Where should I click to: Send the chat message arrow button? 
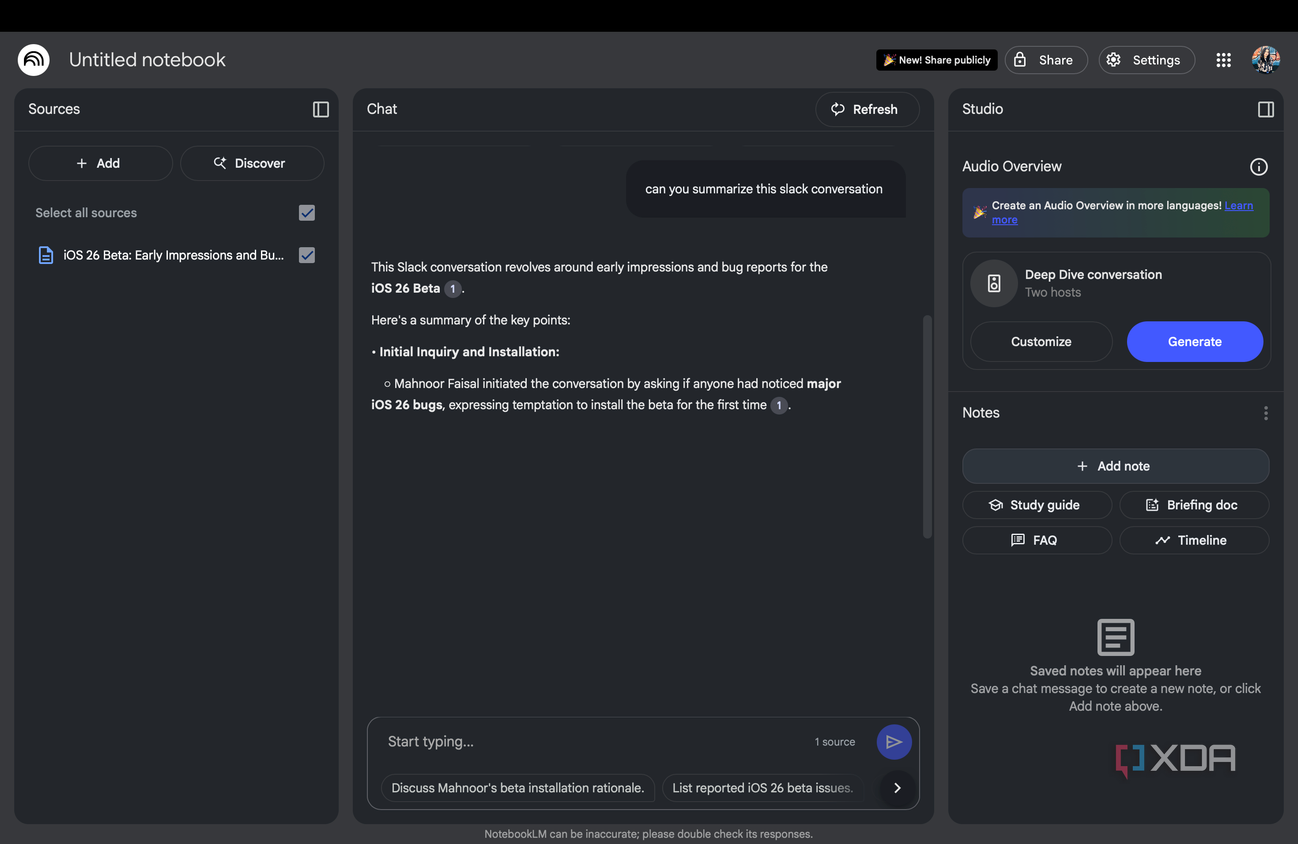[894, 742]
